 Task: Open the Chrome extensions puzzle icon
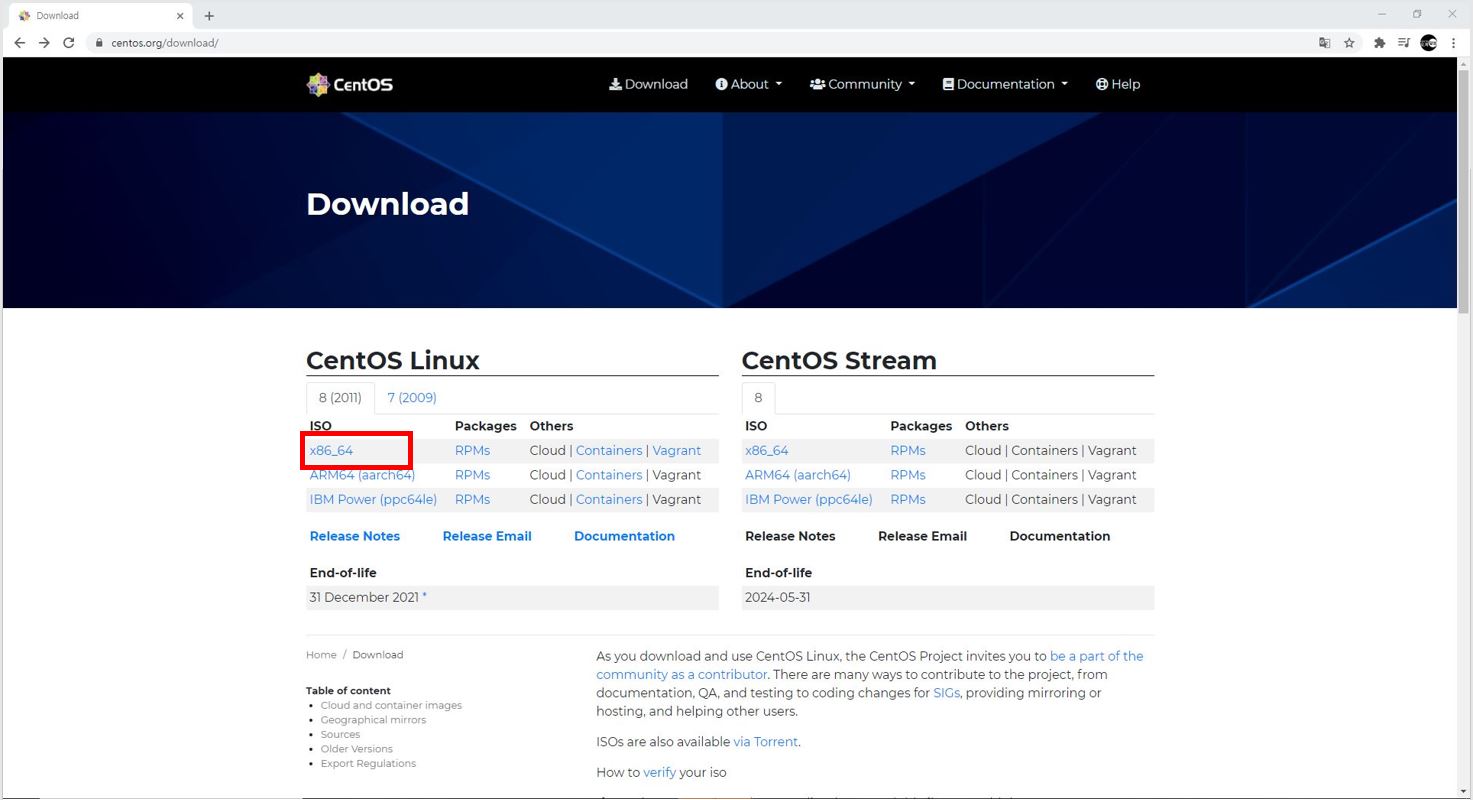point(1380,43)
